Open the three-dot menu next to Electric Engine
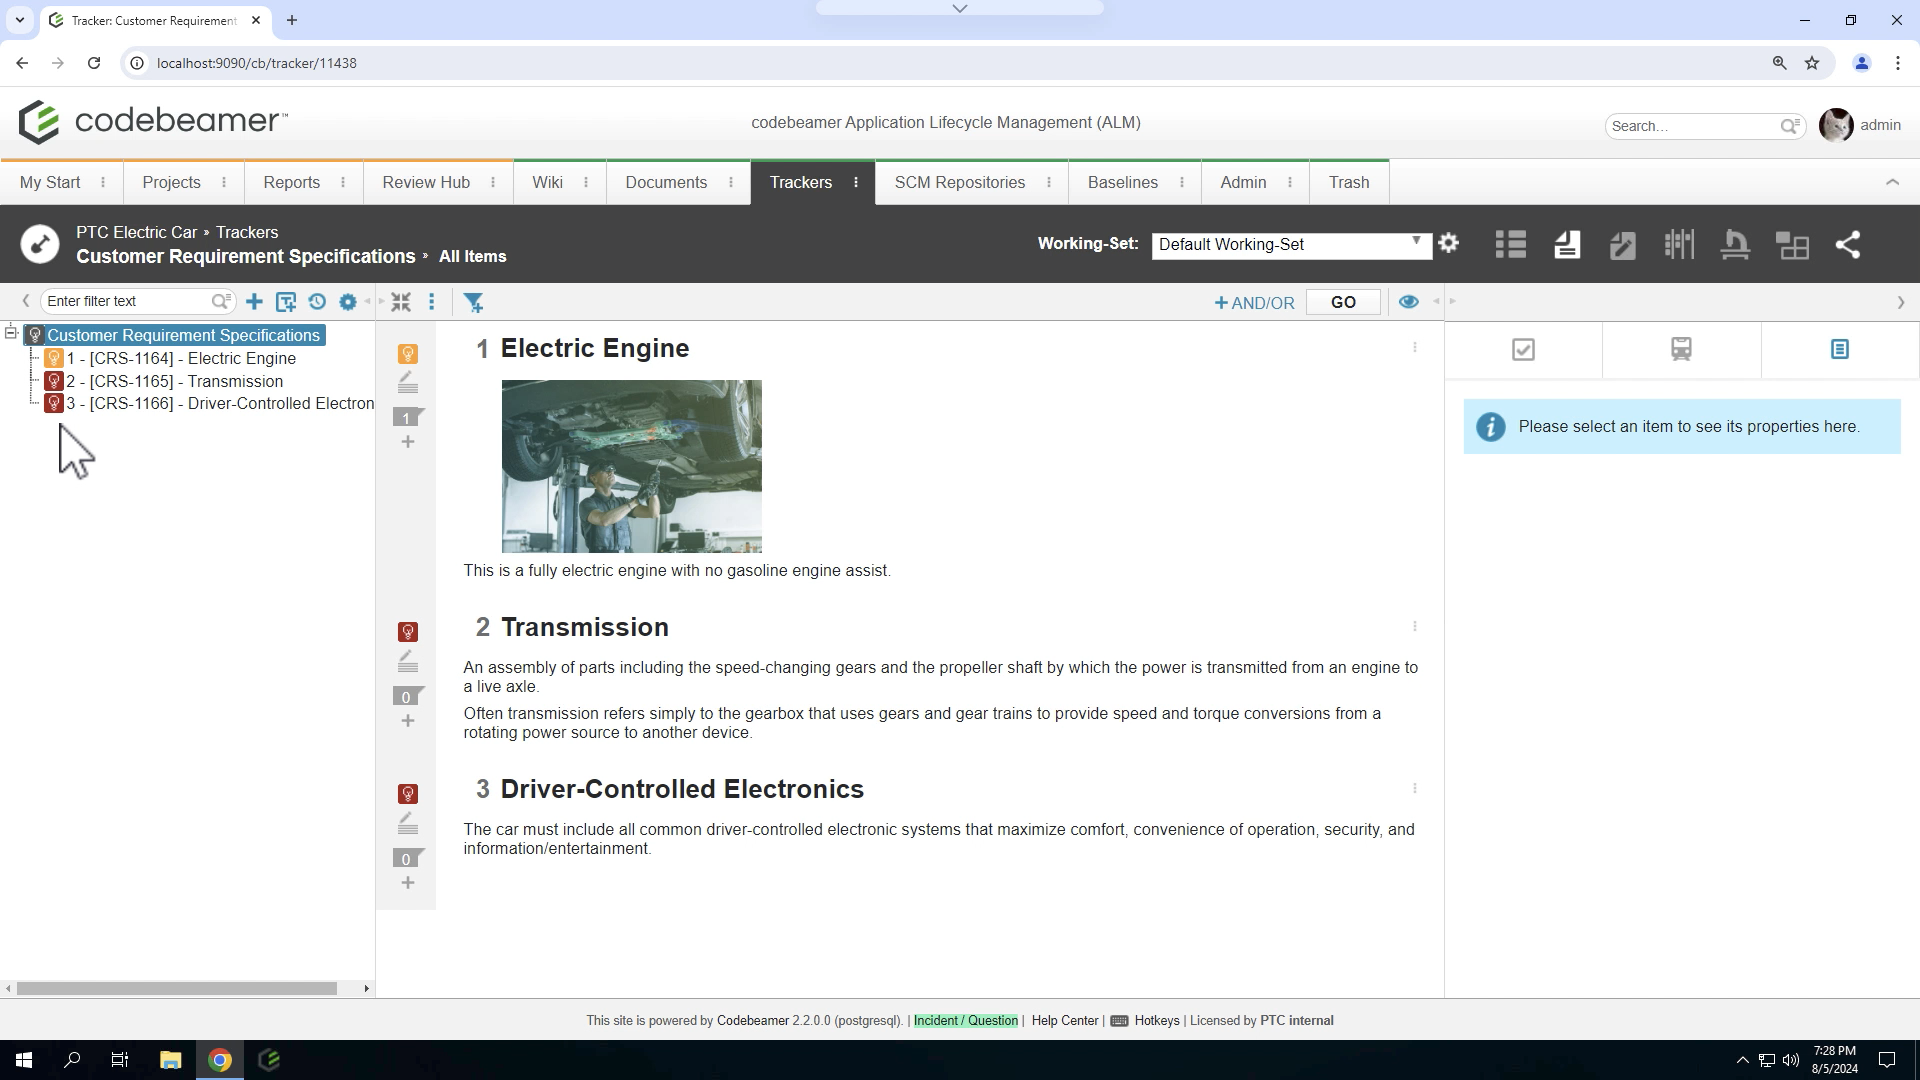Screen dimensions: 1920x1080 (x=1415, y=348)
